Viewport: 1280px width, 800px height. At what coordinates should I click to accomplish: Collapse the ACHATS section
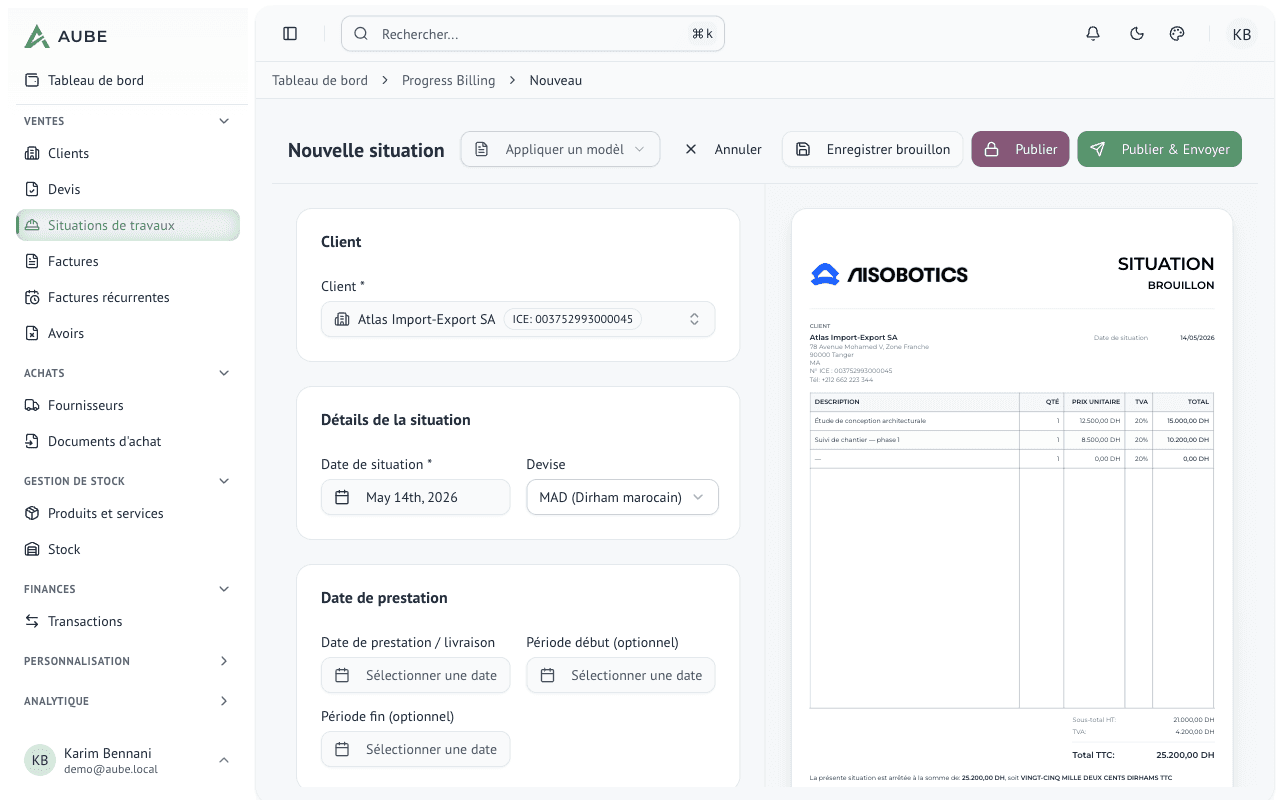tap(224, 373)
